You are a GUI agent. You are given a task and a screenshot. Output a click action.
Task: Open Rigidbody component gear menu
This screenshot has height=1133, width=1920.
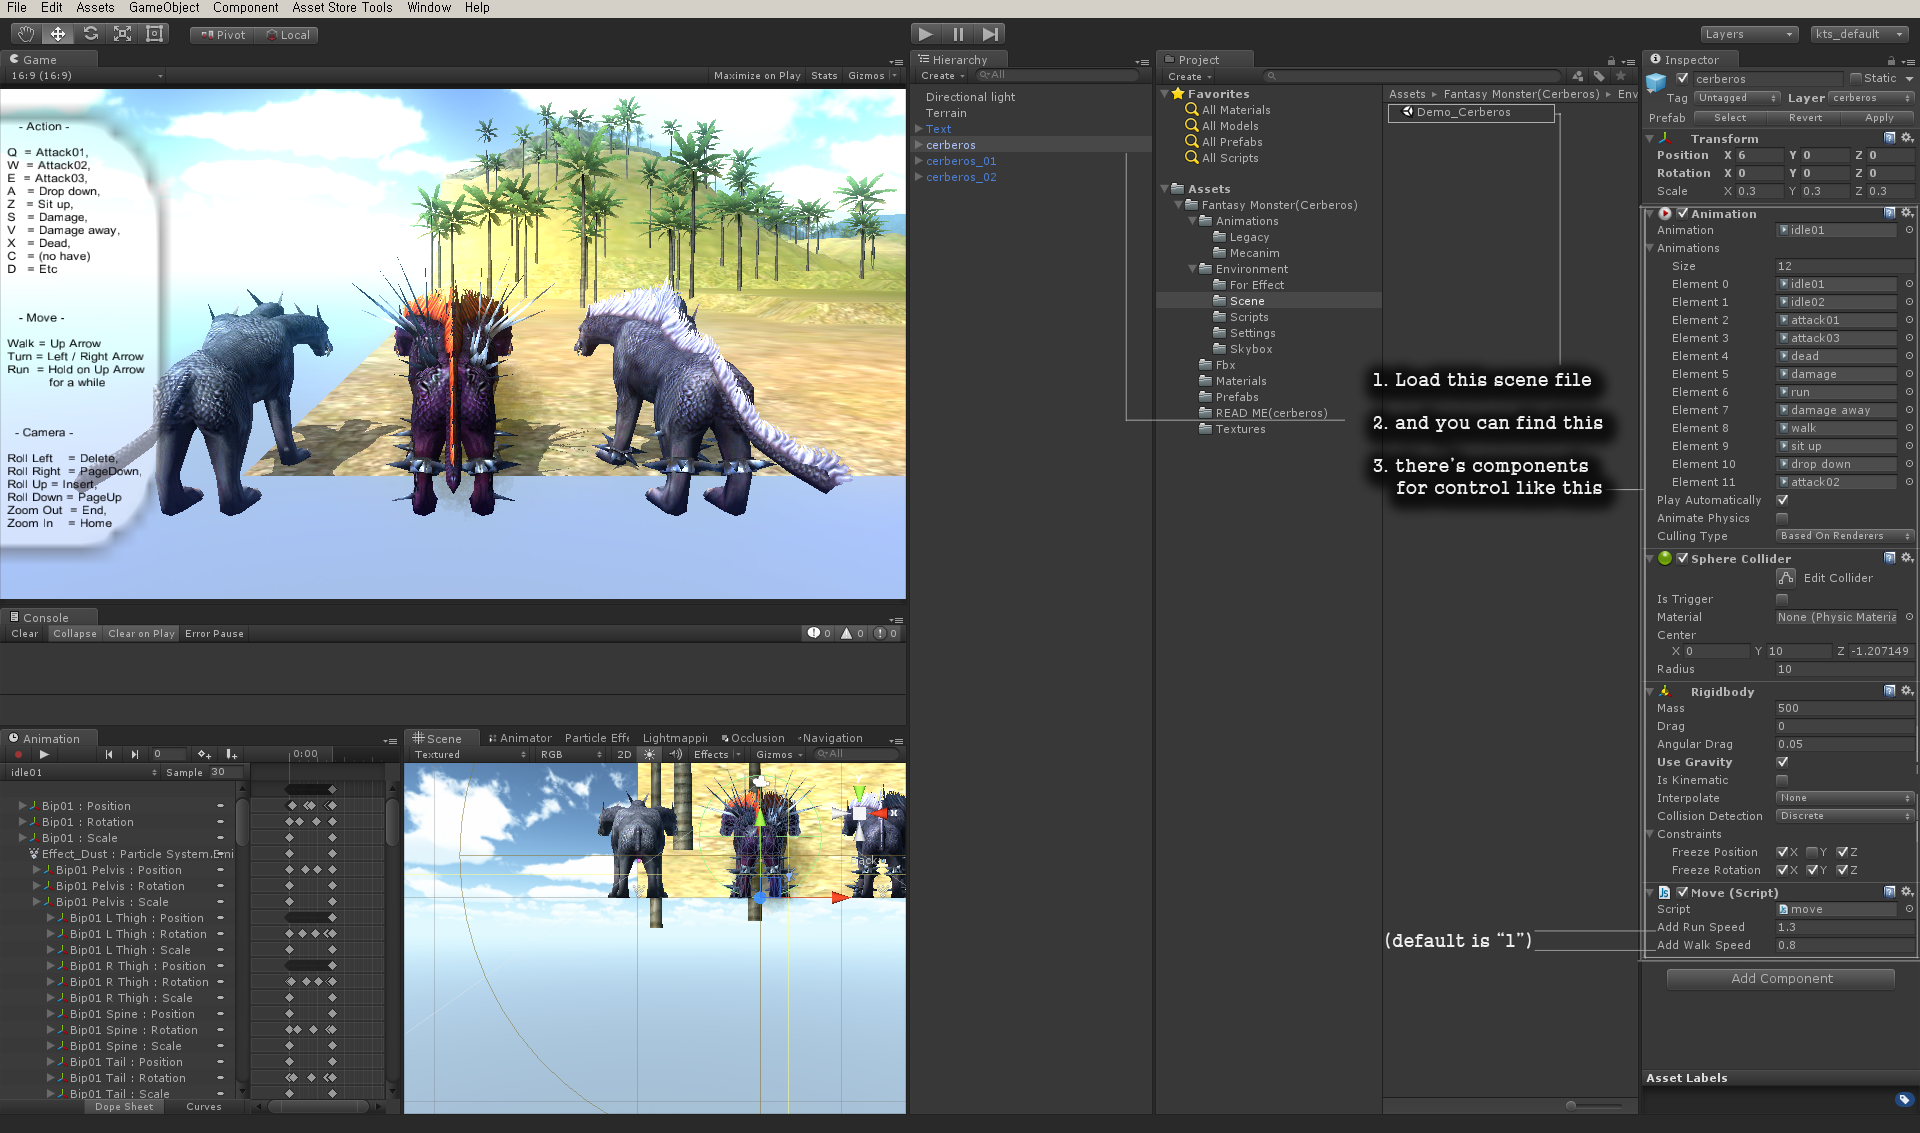coord(1907,691)
